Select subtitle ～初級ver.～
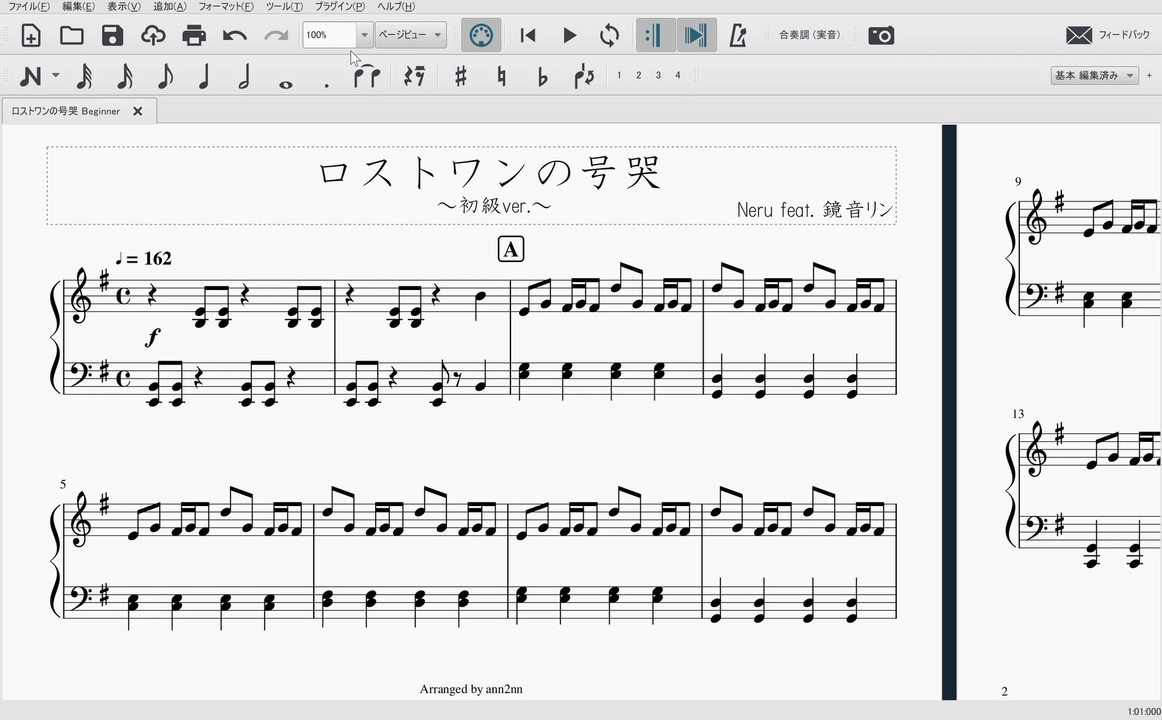Screen dimensions: 1162x720 coord(494,205)
